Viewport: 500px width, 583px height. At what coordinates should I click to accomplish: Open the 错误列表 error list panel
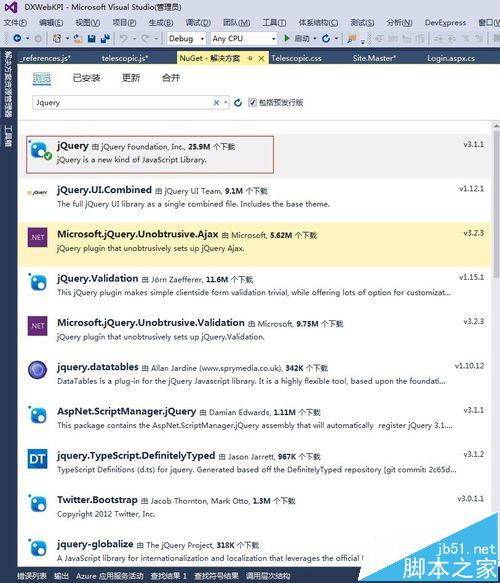click(32, 576)
